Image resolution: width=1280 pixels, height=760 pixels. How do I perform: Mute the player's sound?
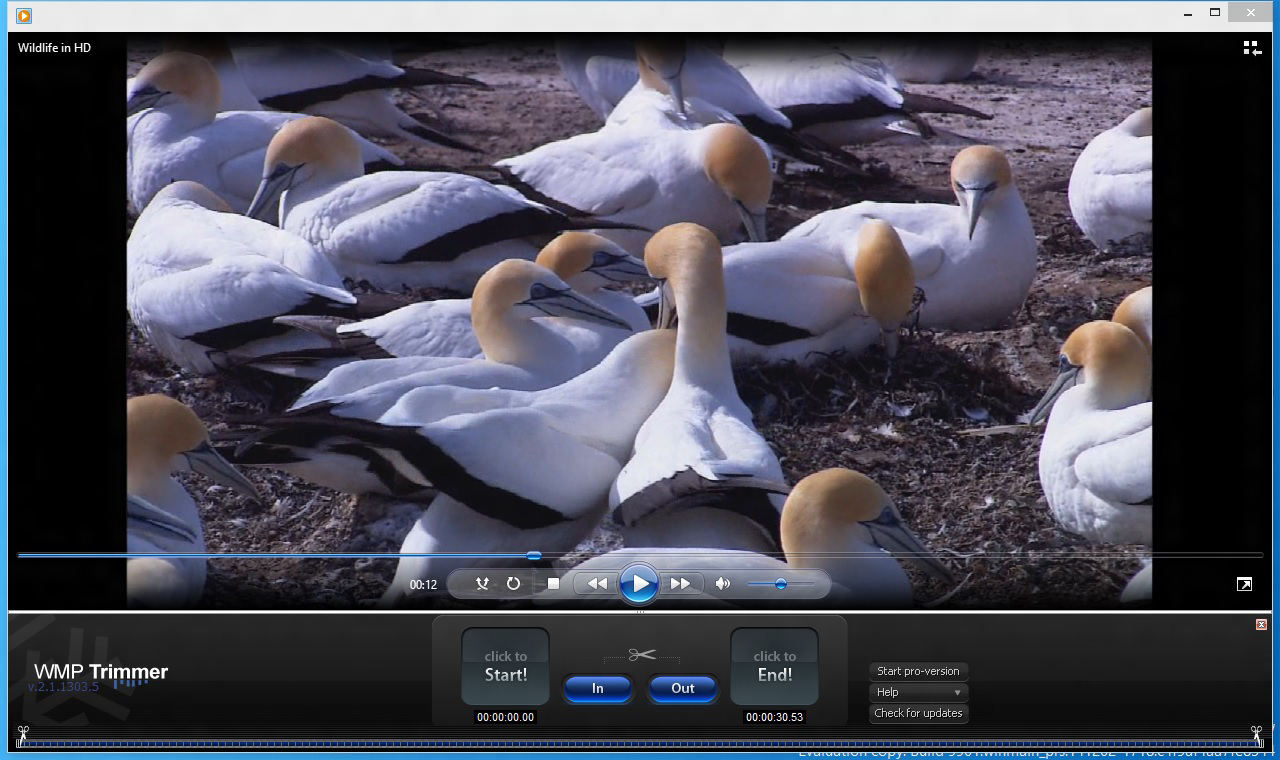723,584
